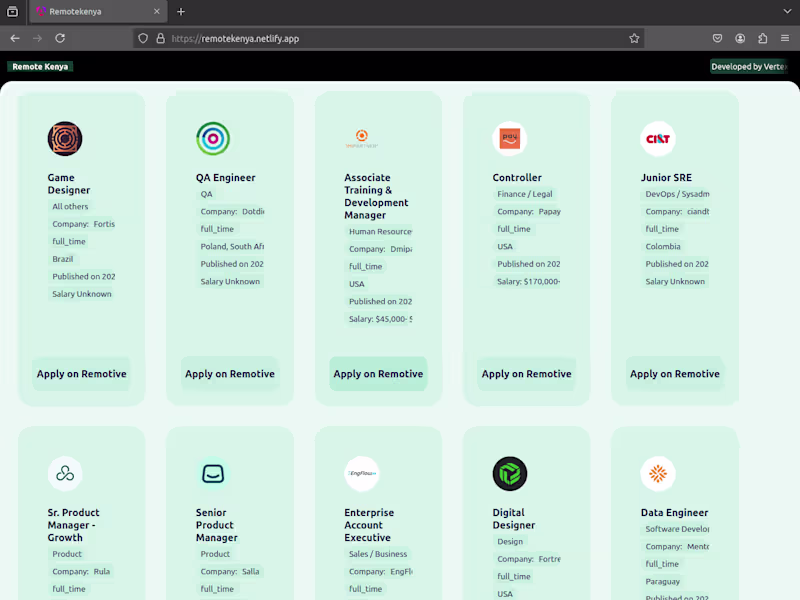Click the tracking protection shield icon
This screenshot has height=600, width=800.
click(x=143, y=38)
